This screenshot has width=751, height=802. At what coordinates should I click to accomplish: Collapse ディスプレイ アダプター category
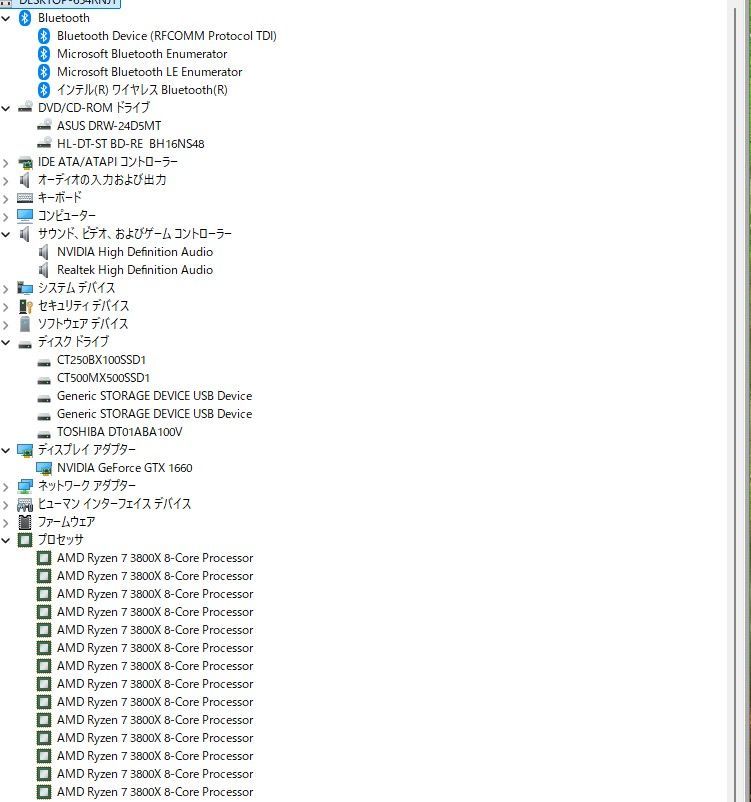pos(6,451)
